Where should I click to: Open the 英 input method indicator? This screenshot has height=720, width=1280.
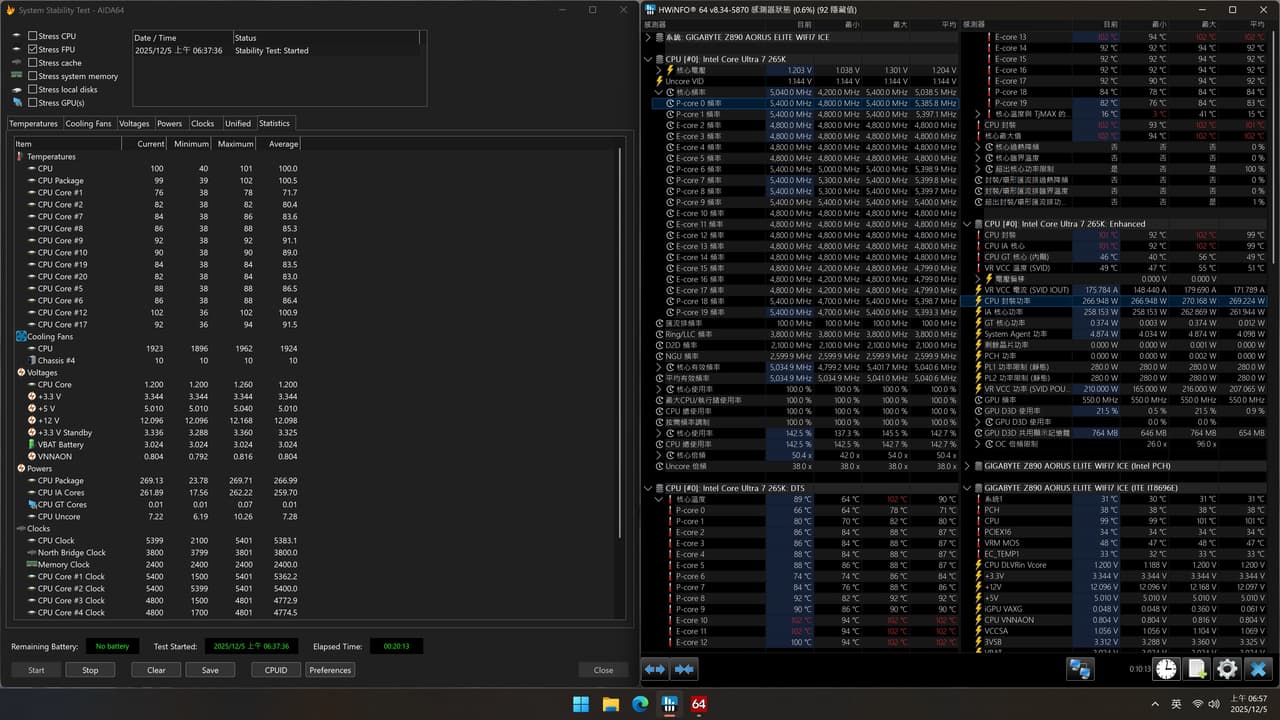[1176, 704]
